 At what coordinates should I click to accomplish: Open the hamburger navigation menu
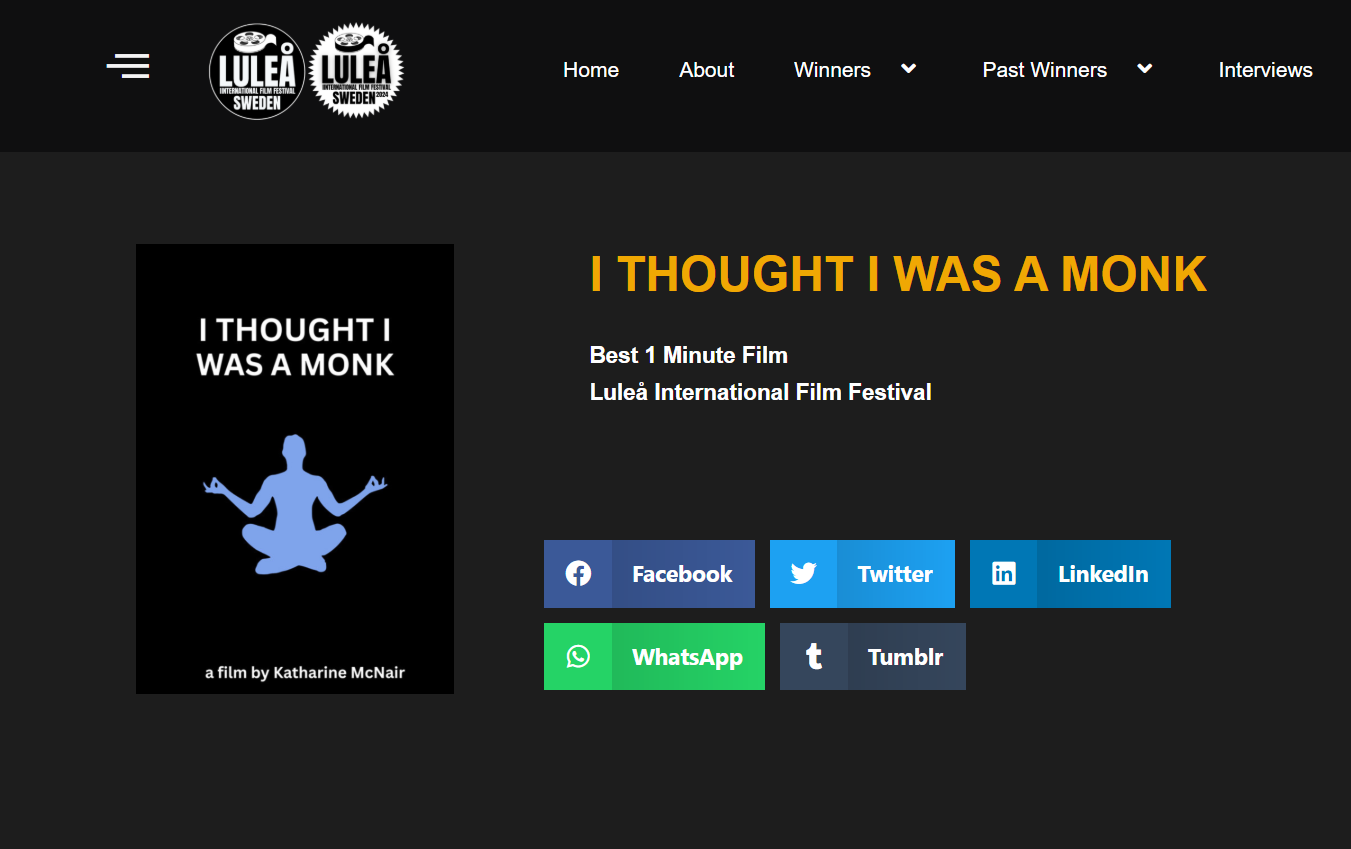(127, 65)
